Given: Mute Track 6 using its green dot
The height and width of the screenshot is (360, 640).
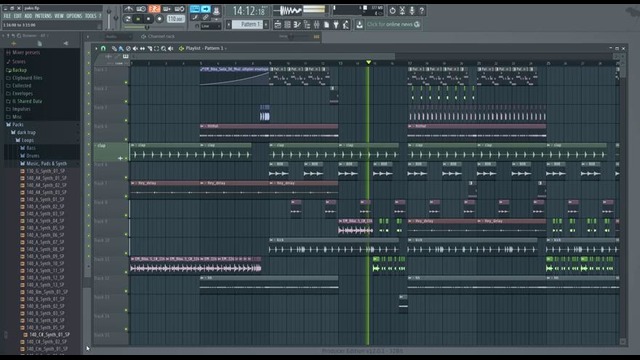Looking at the screenshot, I should [x=126, y=178].
